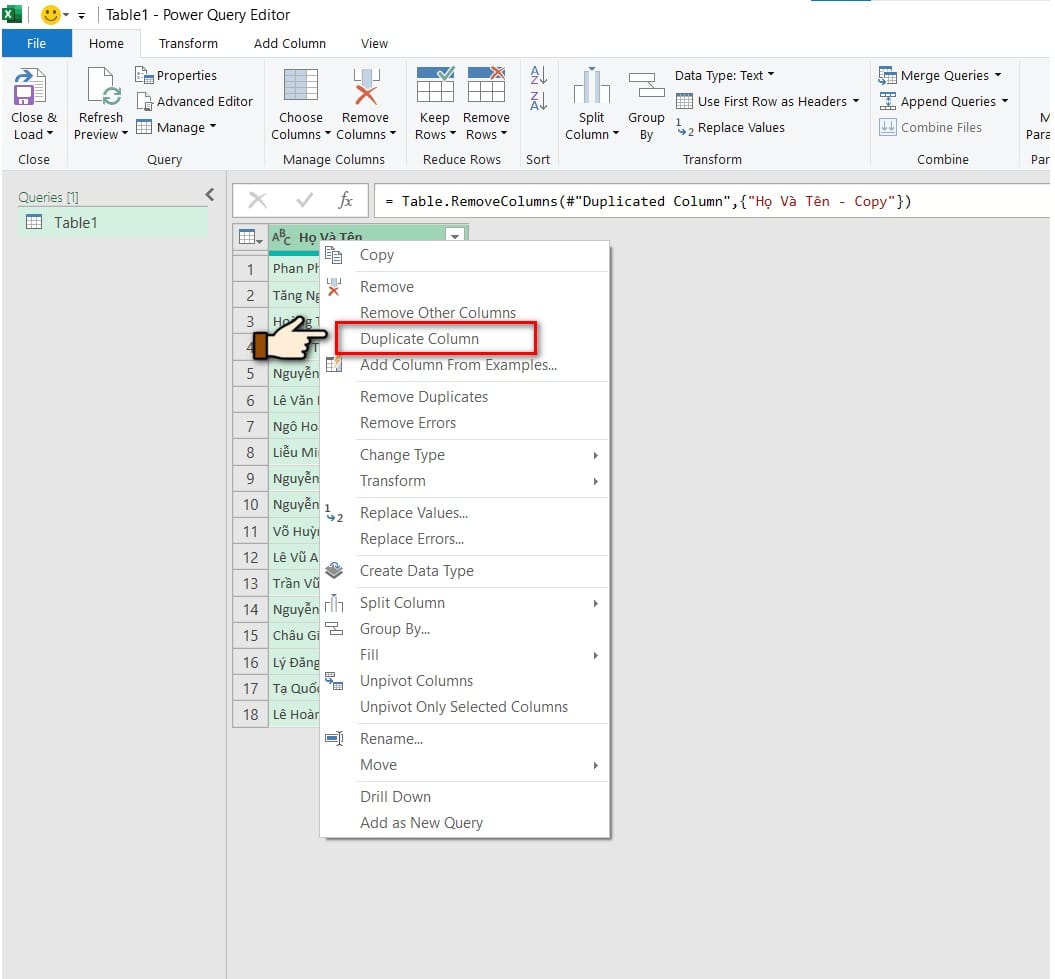The image size is (1055, 979).
Task: Open the Add Column tab
Action: 290,43
